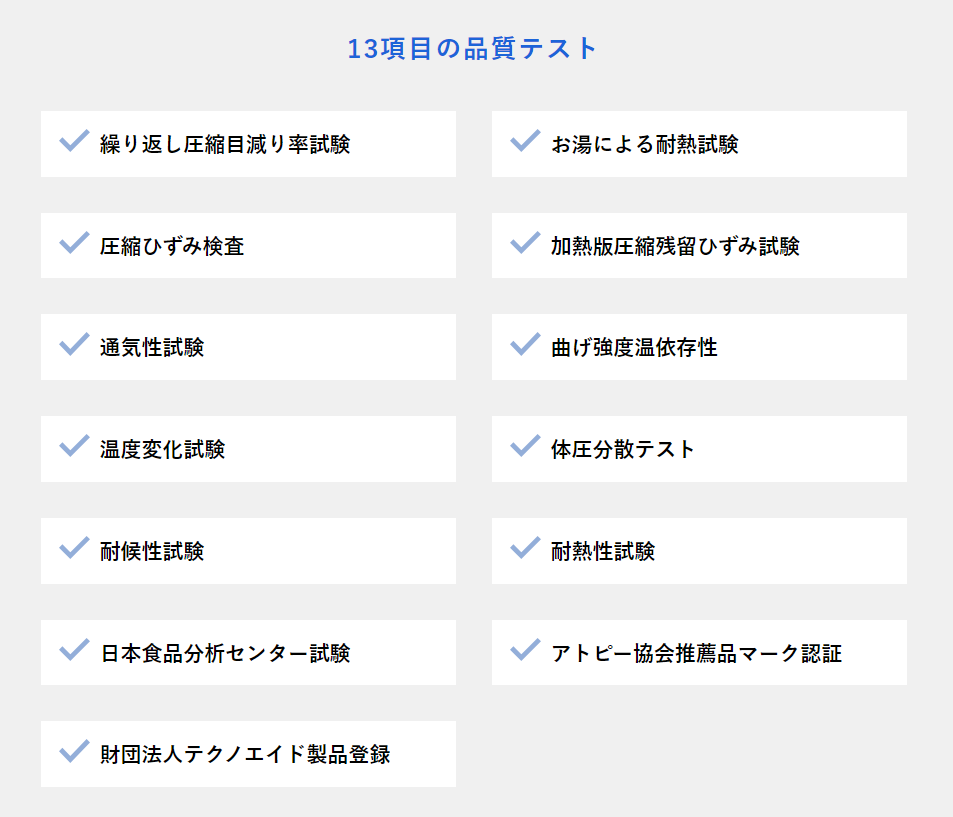Click checkmark icon beside 繰り返し圧縮目減り率試験
This screenshot has height=817, width=953.
75,142
